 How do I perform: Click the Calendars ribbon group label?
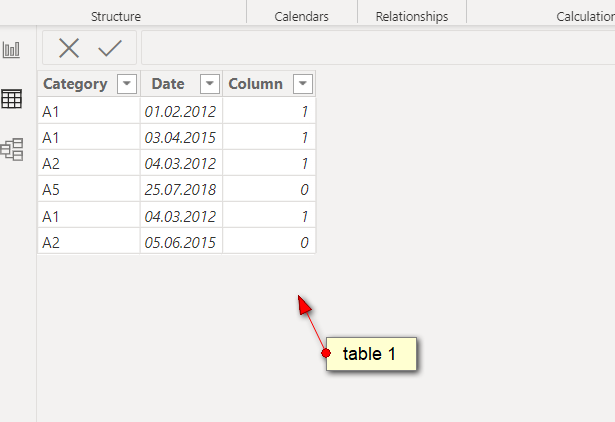tap(301, 16)
